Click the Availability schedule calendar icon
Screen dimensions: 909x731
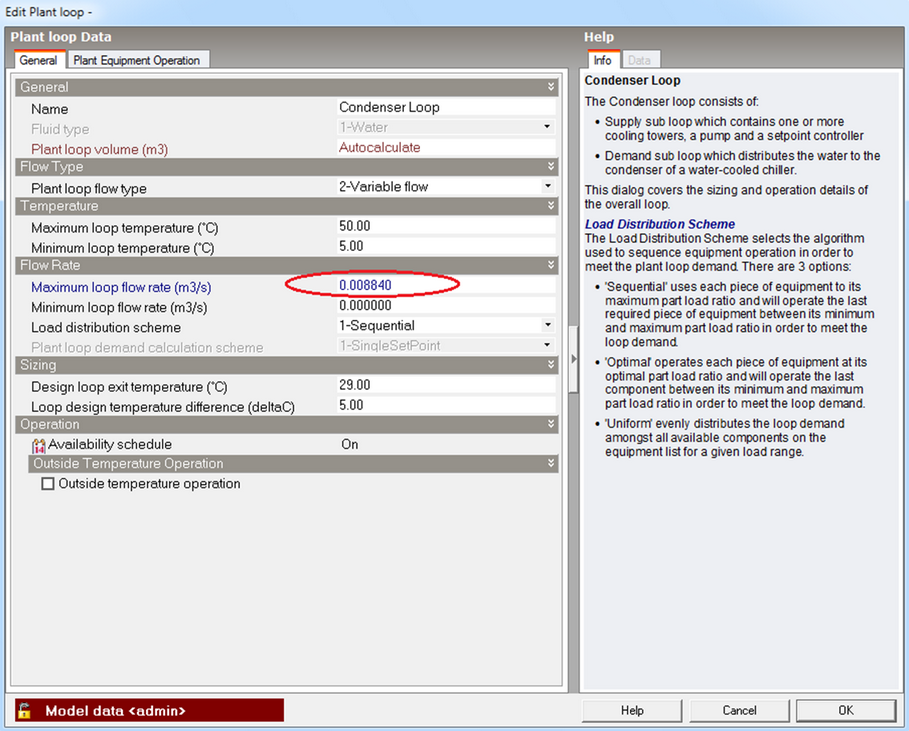[39, 445]
